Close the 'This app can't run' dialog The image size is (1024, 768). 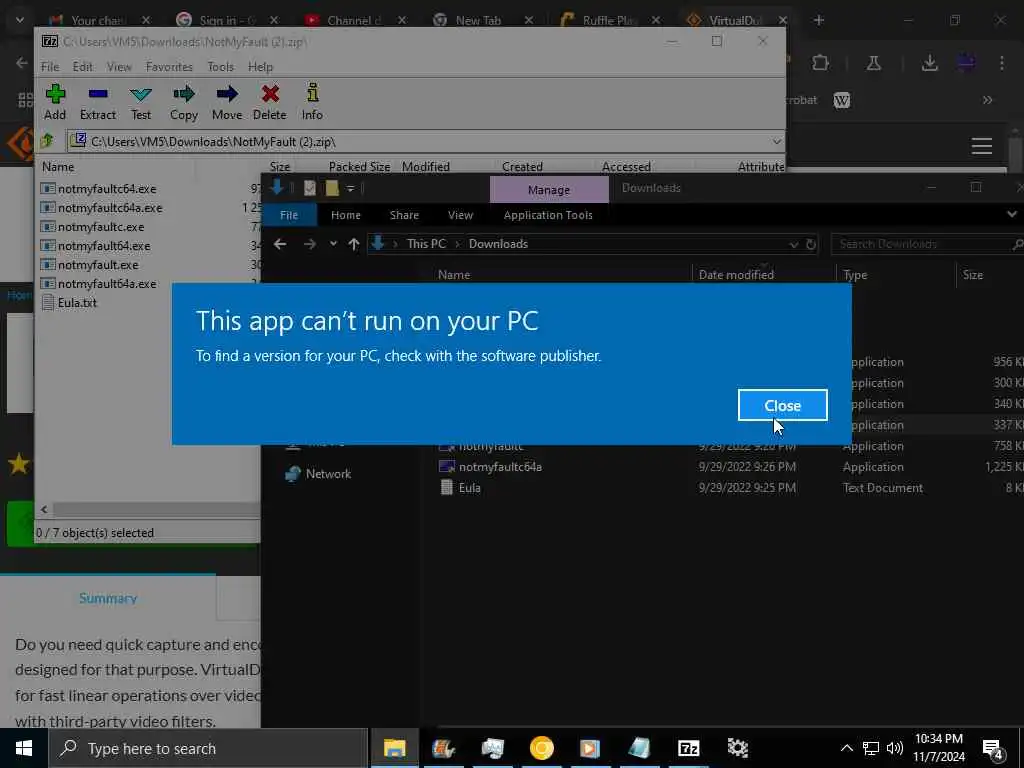tap(782, 406)
